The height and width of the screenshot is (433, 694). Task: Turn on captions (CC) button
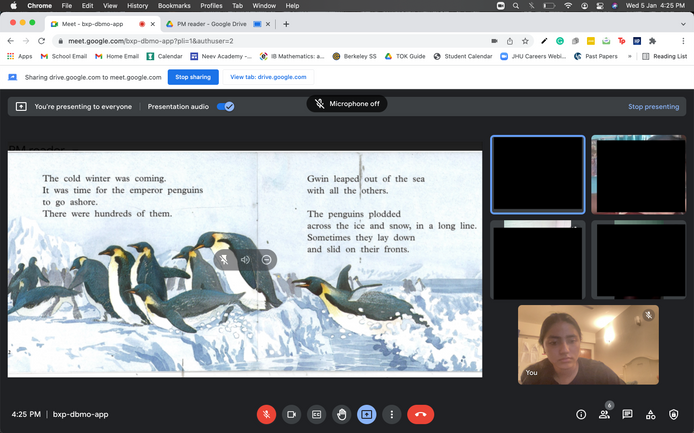tap(316, 414)
